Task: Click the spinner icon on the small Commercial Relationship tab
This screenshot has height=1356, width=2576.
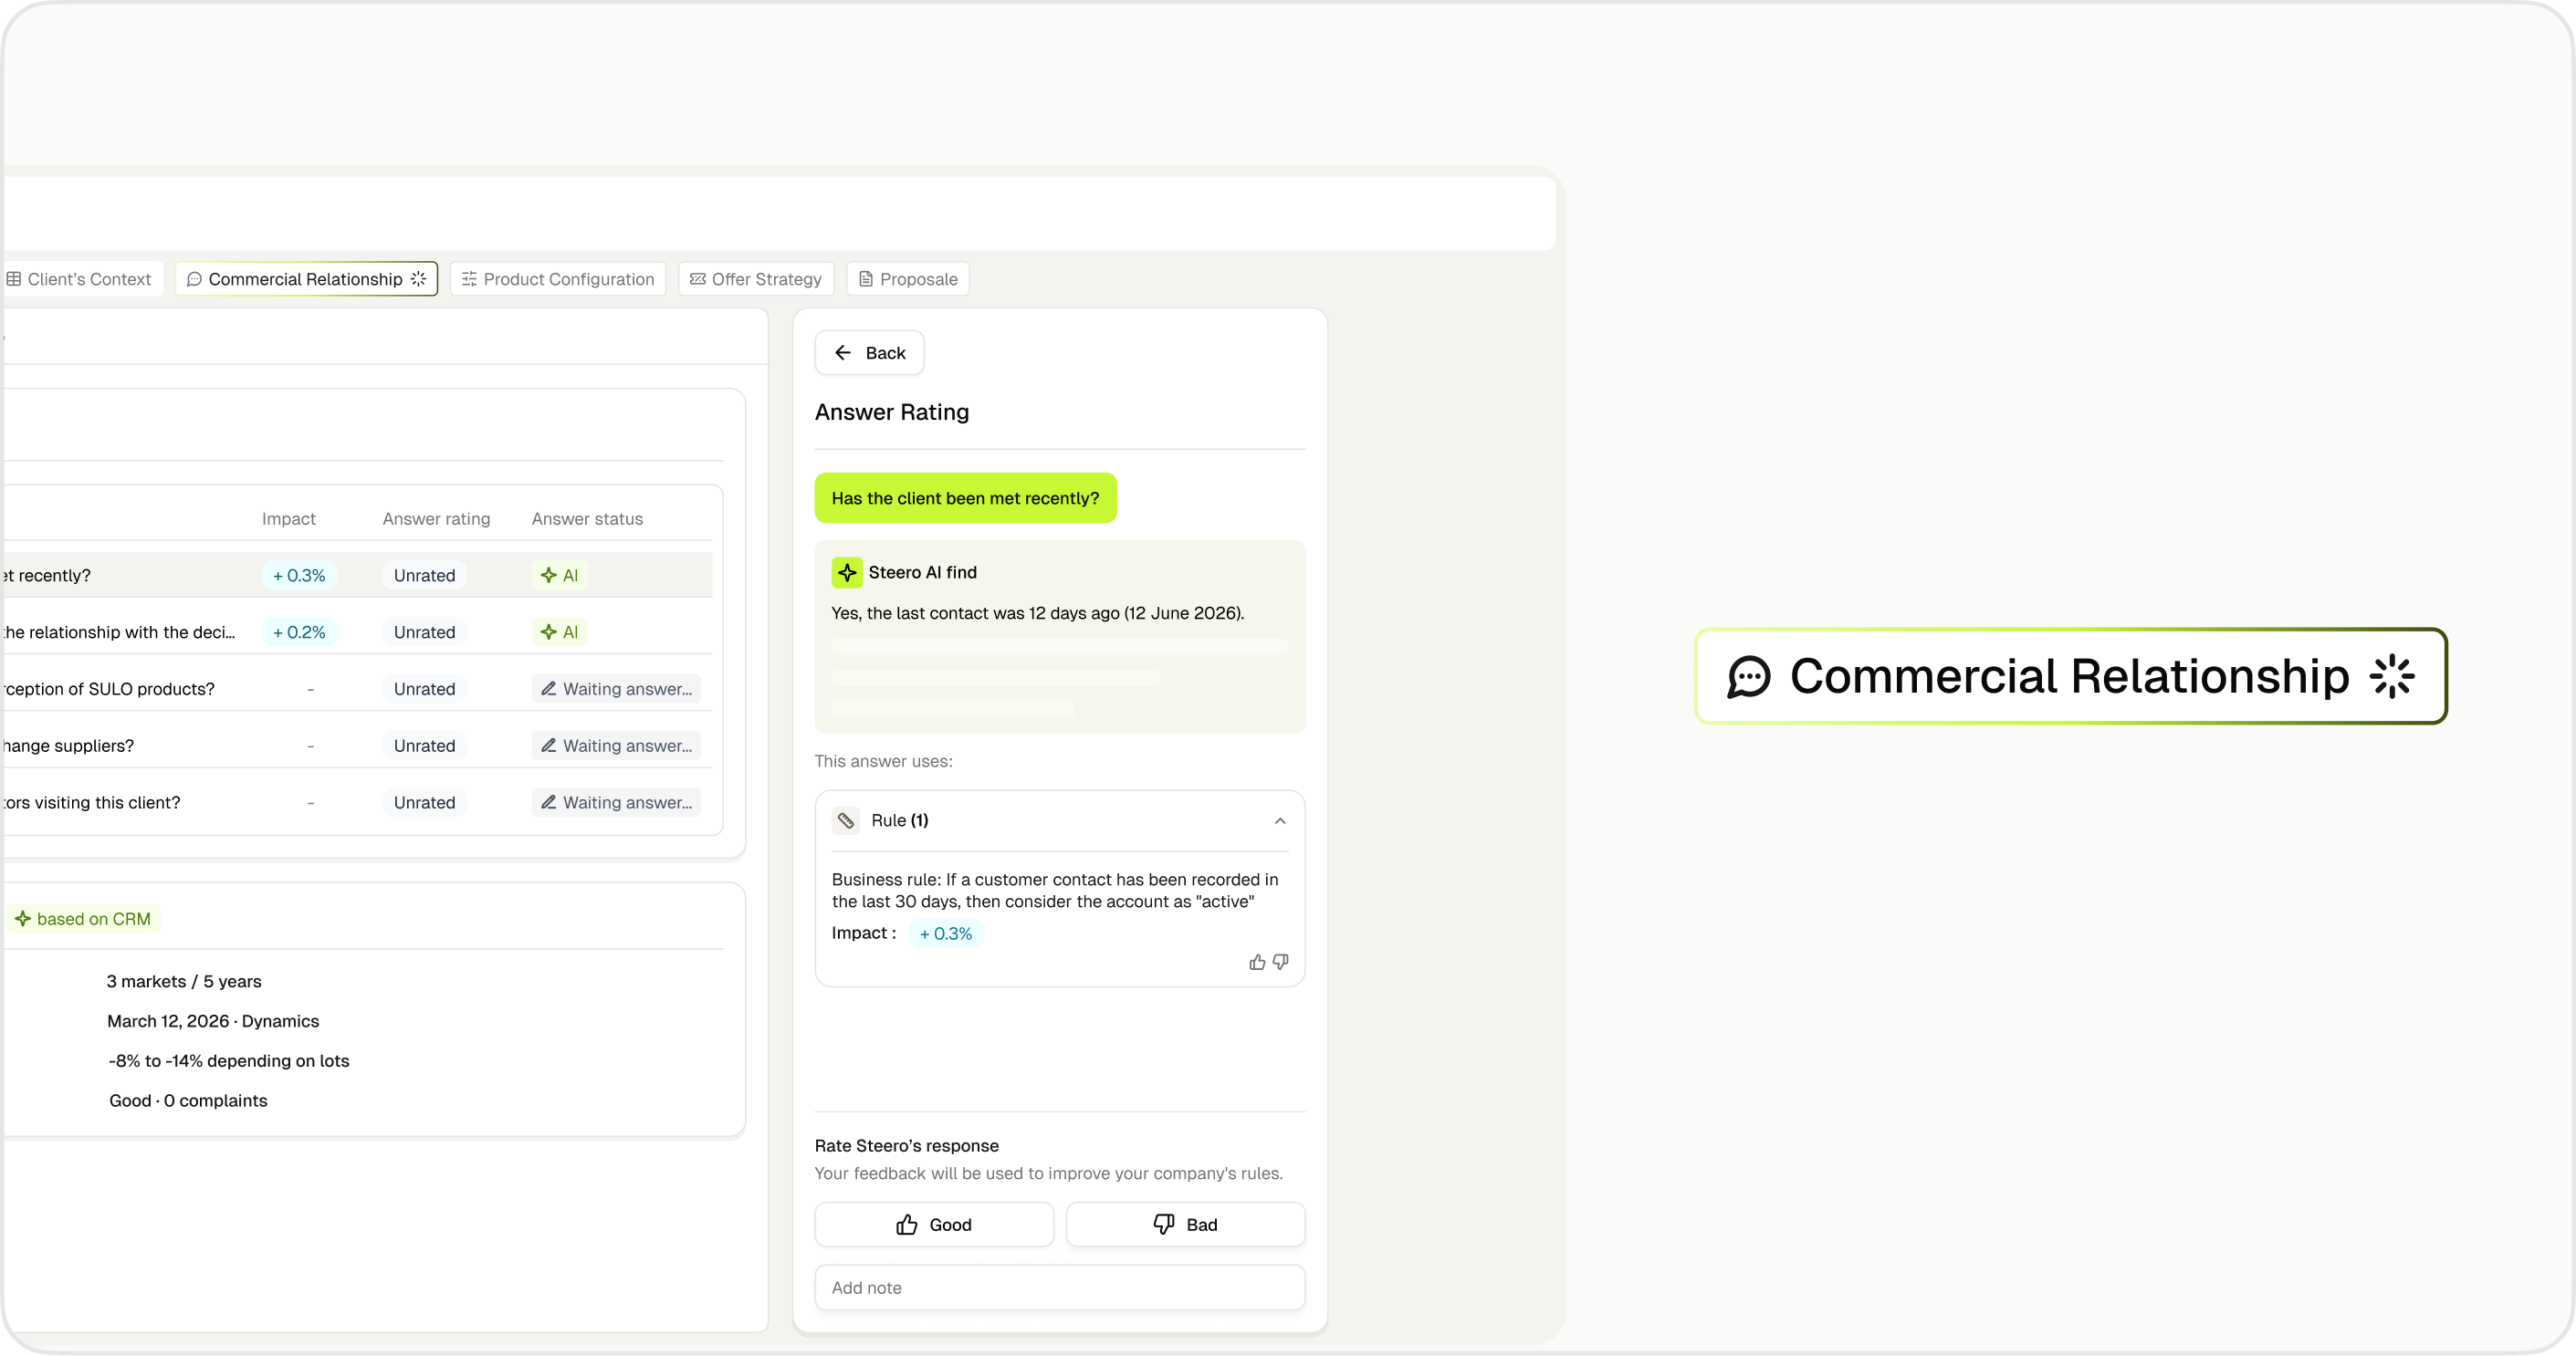Action: pyautogui.click(x=418, y=279)
